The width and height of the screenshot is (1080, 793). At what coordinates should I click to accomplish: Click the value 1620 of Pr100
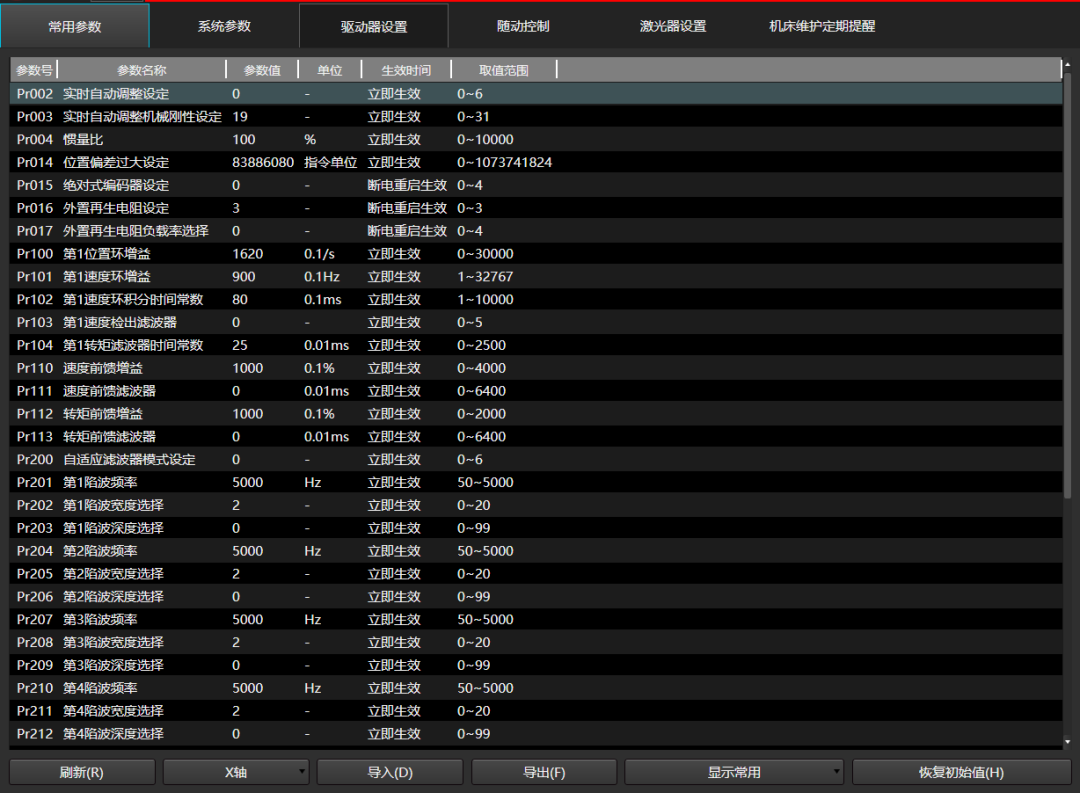pyautogui.click(x=247, y=254)
